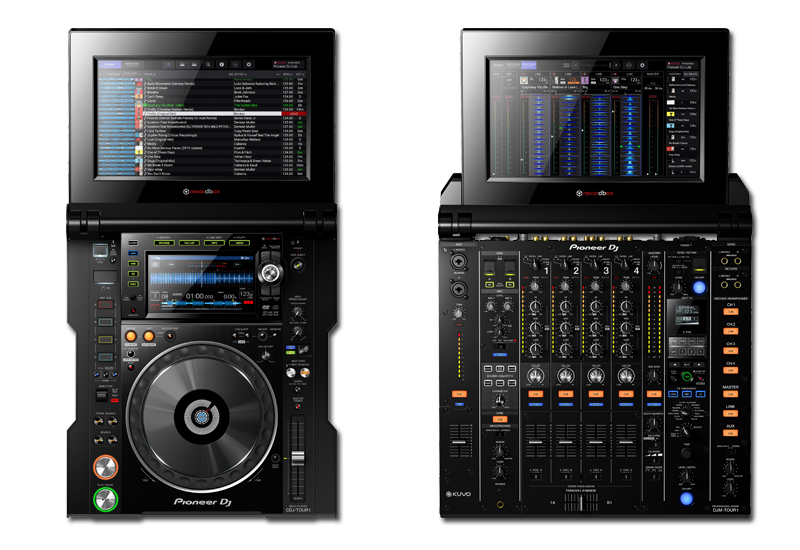
Task: Sort by the KEY column header
Action: click(299, 74)
